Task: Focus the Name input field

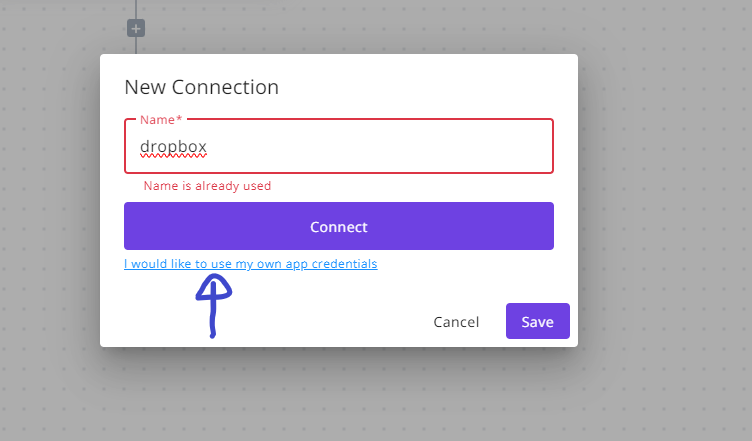Action: (x=339, y=146)
